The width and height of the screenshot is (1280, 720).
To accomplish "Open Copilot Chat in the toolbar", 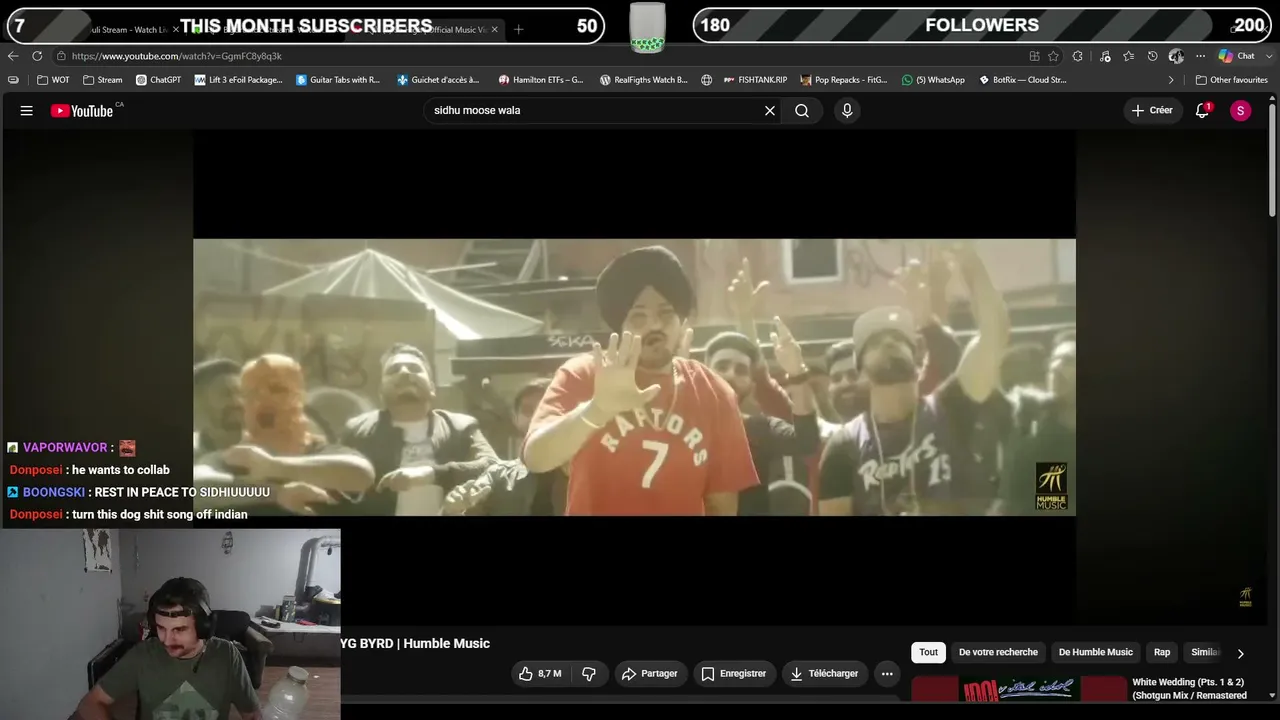I will (x=1237, y=56).
